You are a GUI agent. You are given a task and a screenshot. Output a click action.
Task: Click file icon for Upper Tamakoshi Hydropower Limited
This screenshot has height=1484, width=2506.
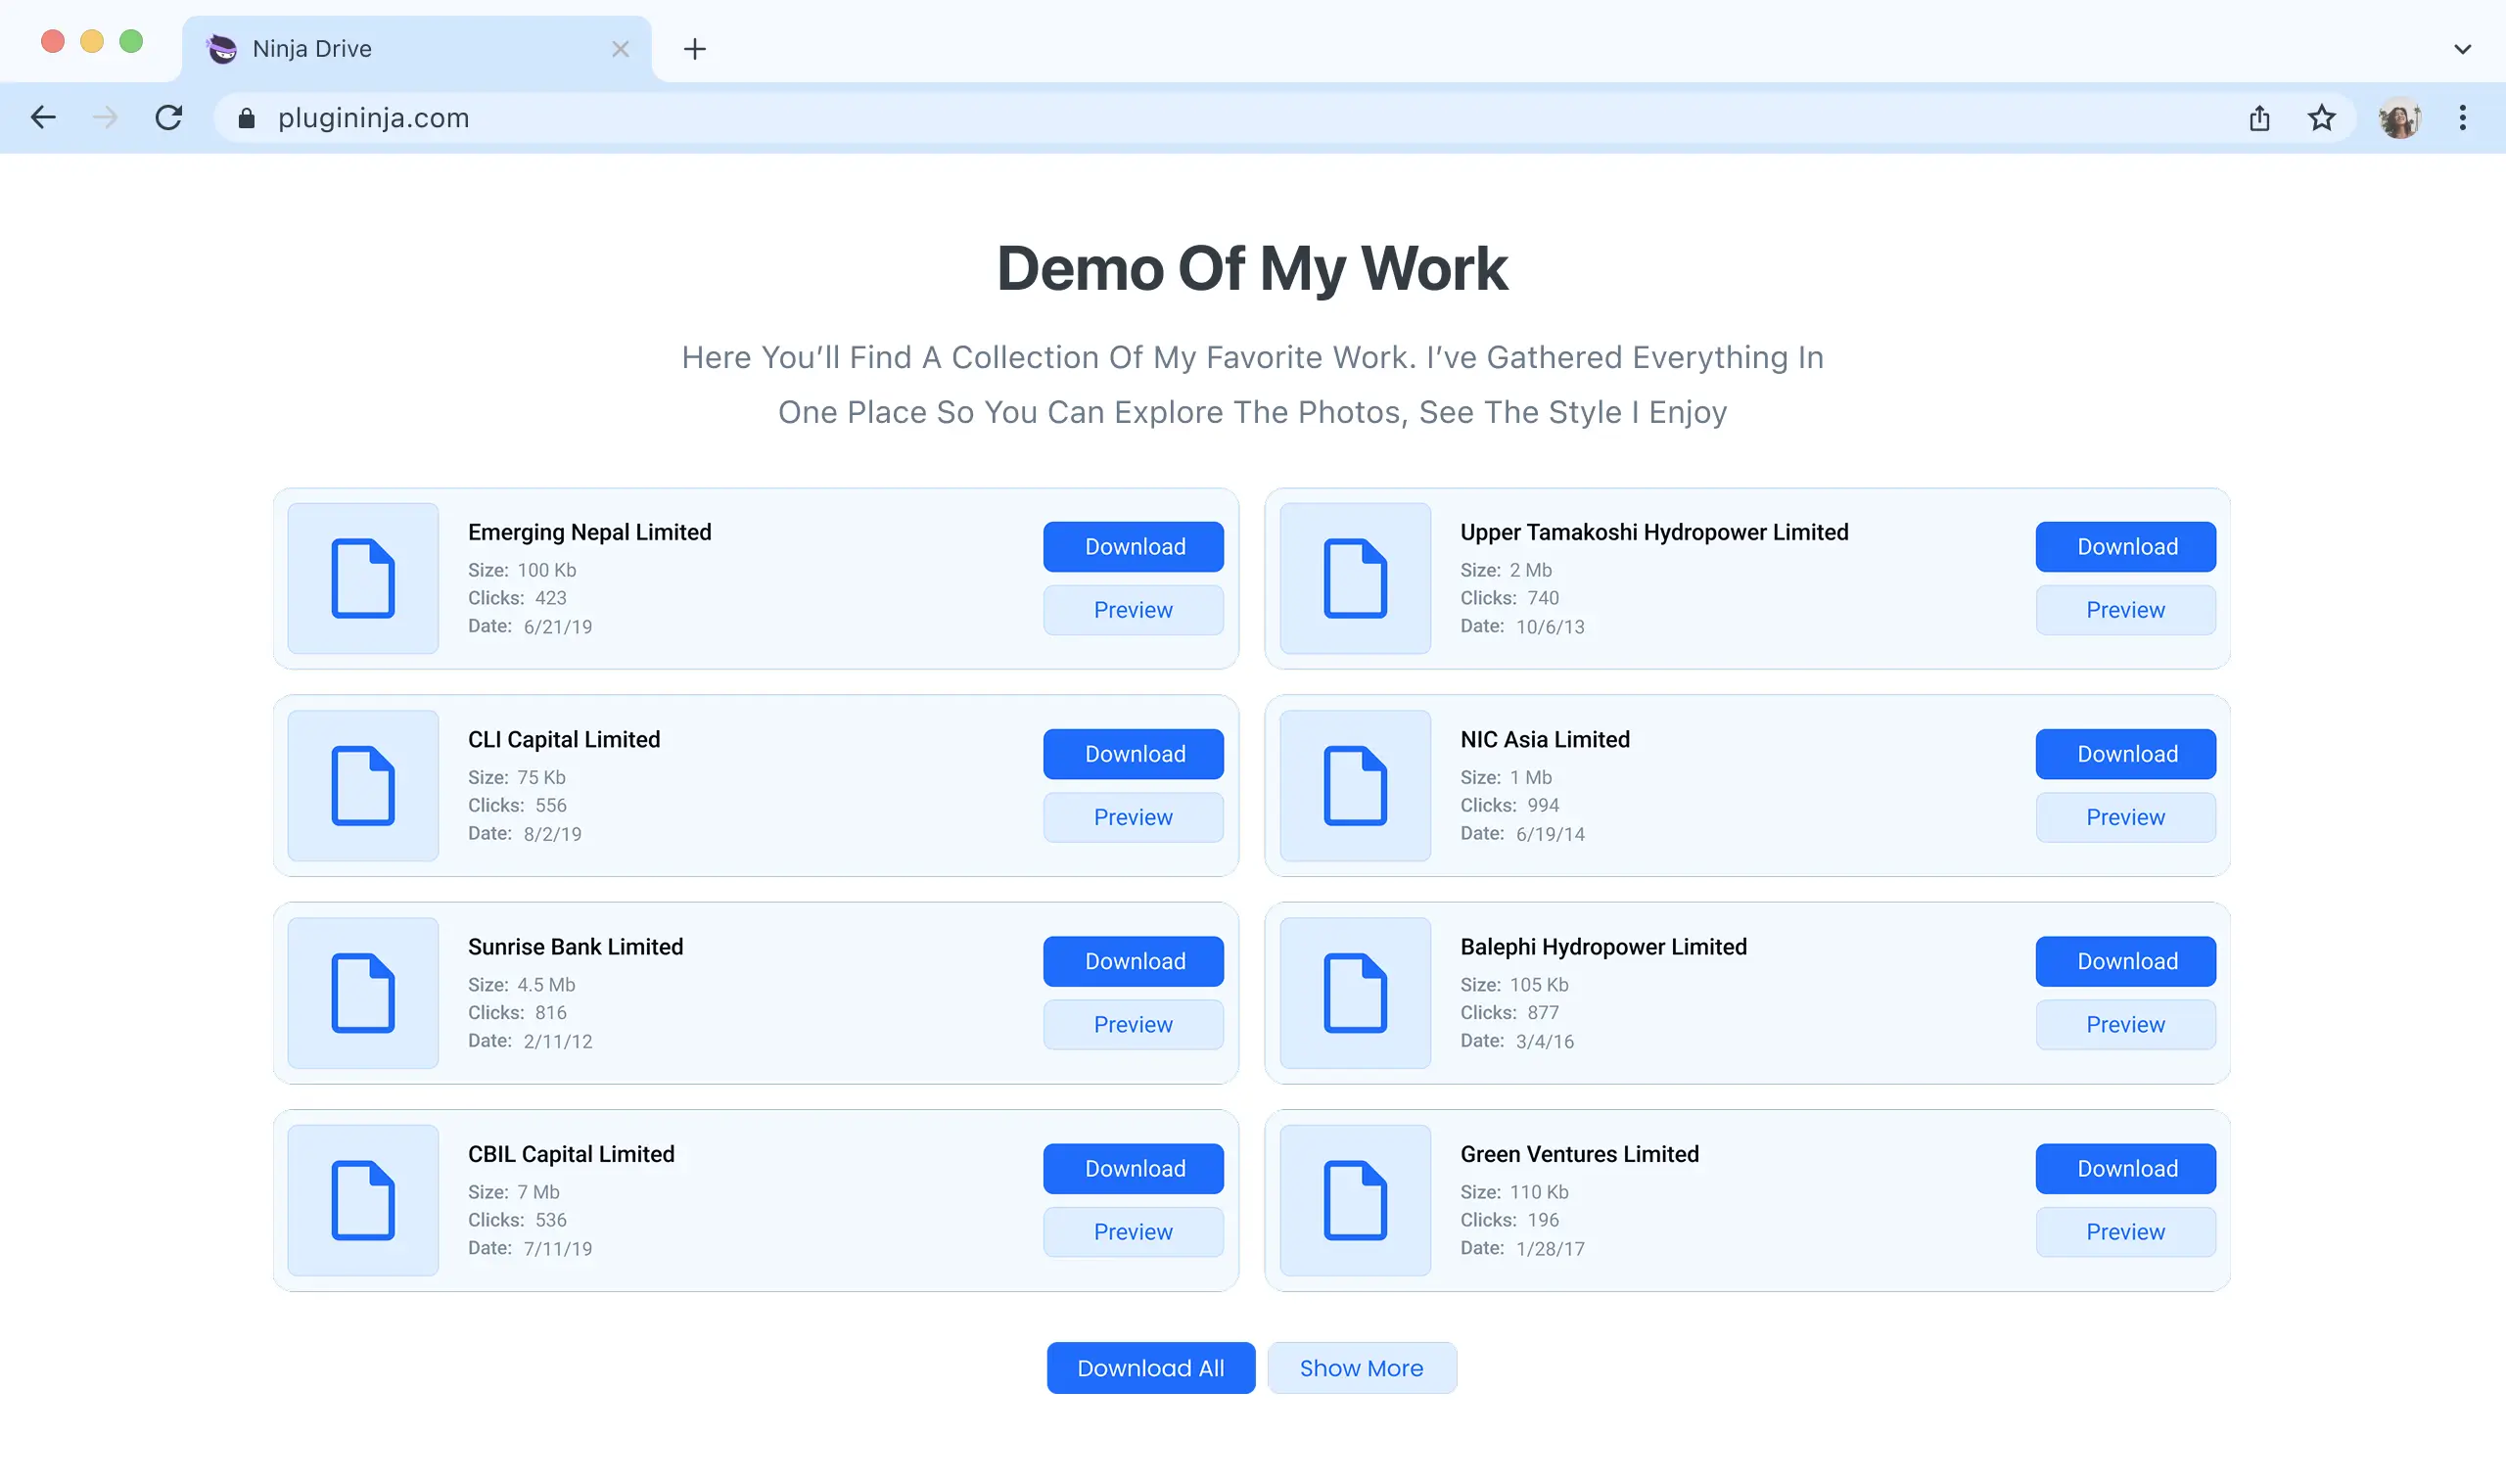(x=1355, y=578)
